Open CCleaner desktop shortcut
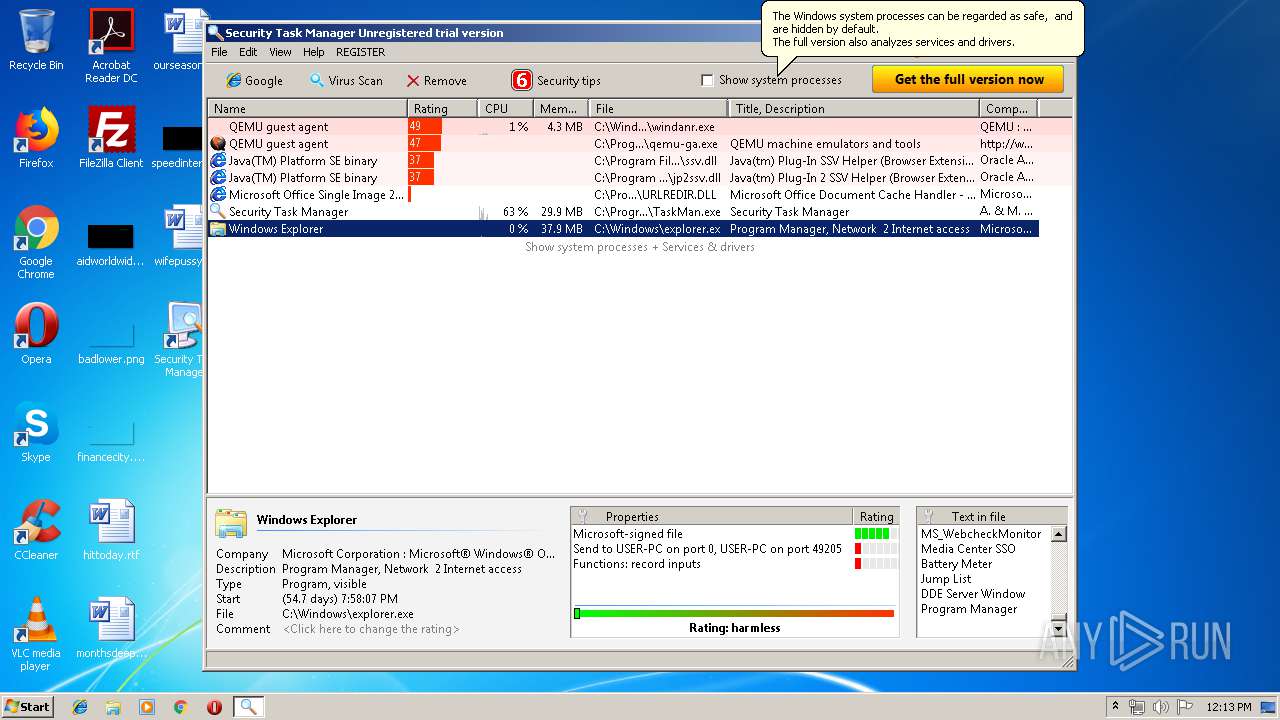The height and width of the screenshot is (720, 1280). (36, 530)
